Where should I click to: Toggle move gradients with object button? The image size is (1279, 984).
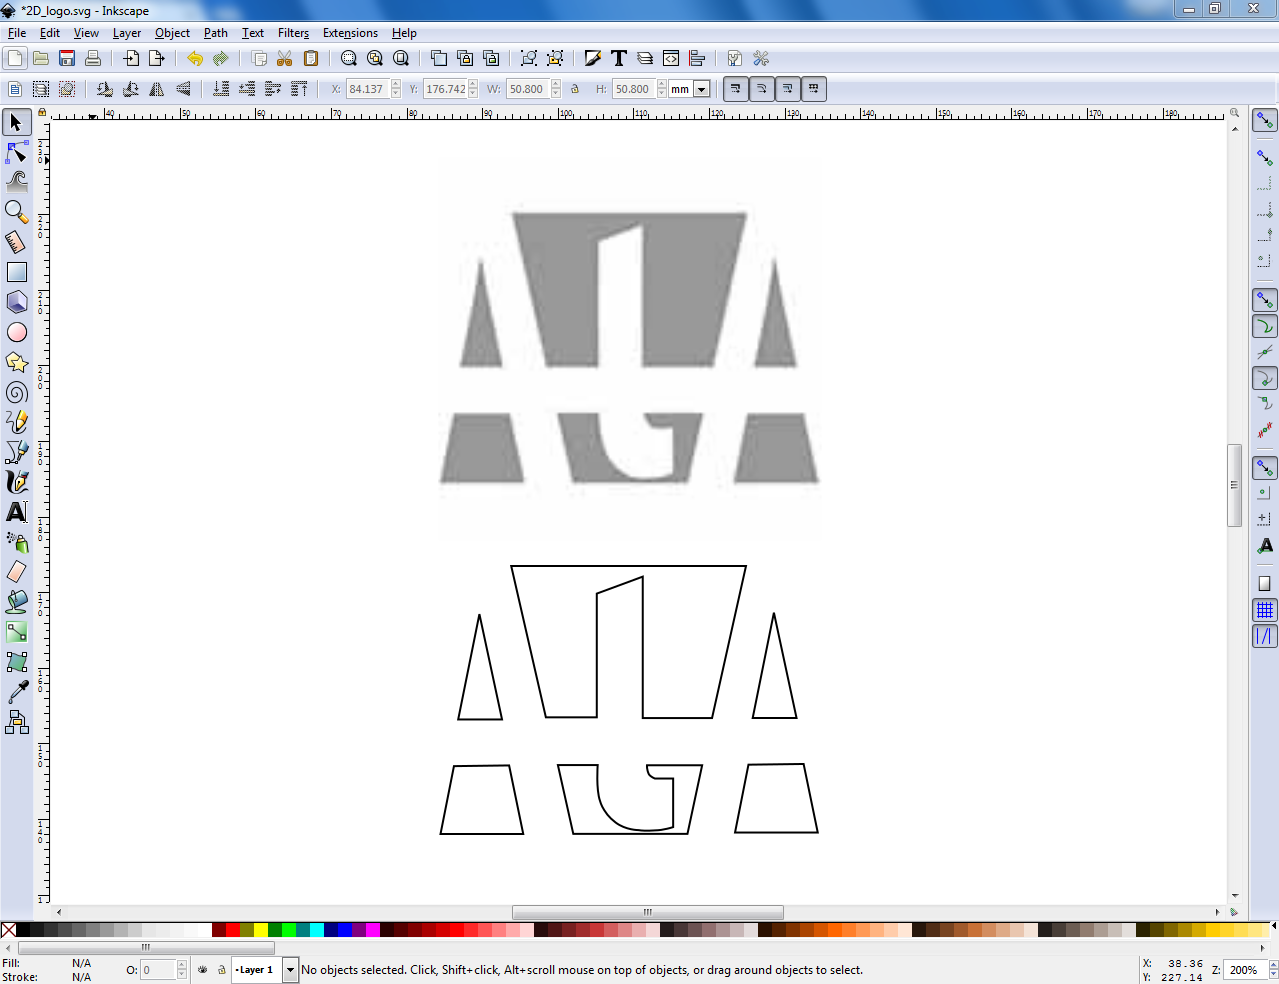(x=788, y=89)
